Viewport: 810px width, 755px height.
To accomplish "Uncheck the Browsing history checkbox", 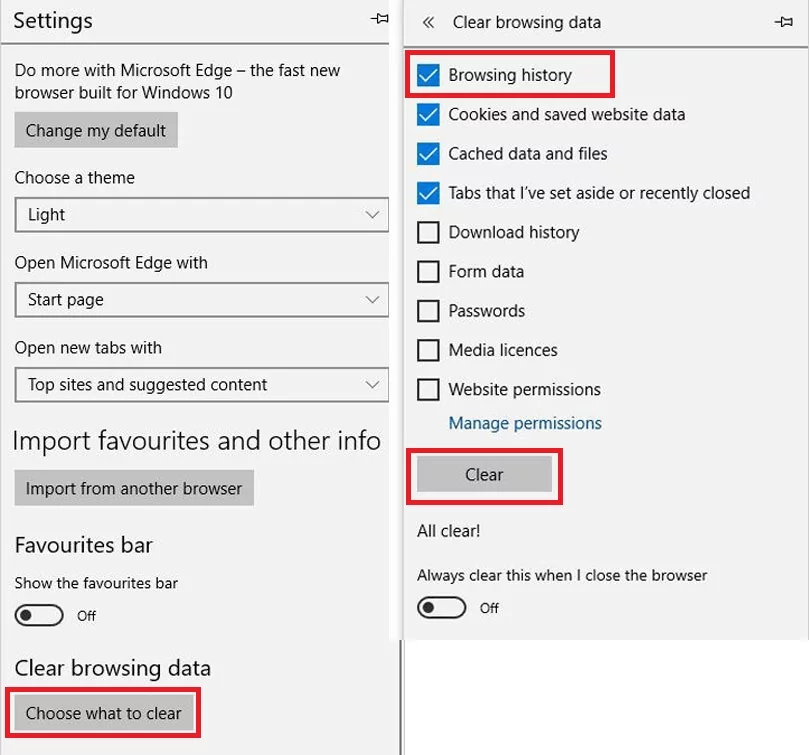I will tap(428, 75).
